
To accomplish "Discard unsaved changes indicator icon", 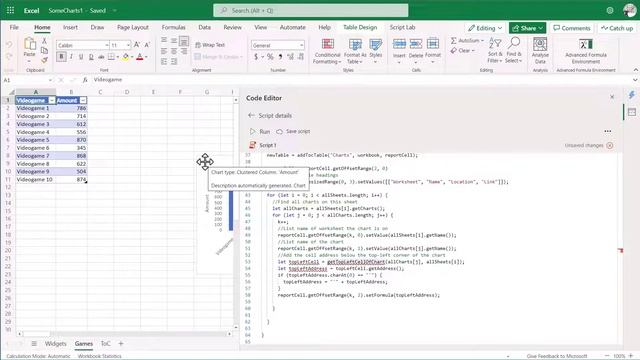I will point(609,145).
